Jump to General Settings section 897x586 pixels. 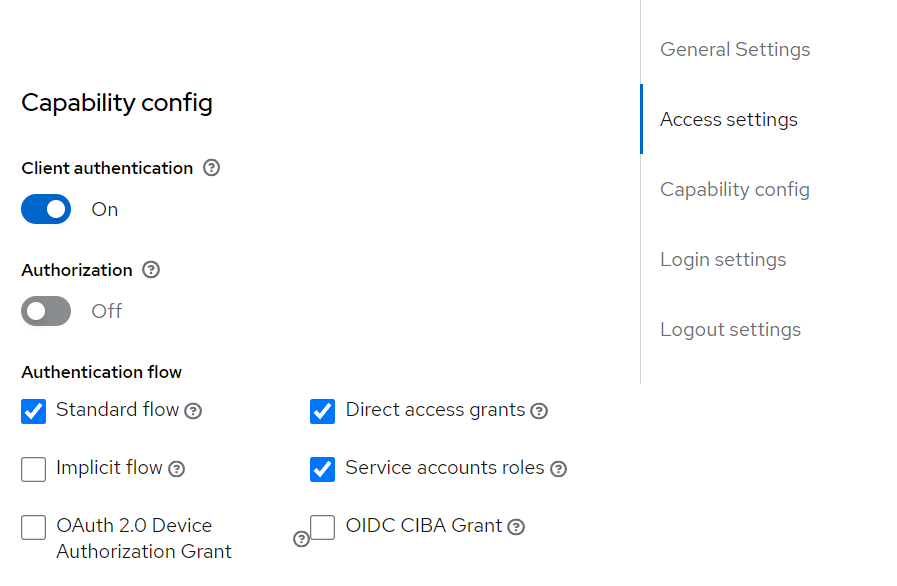point(735,49)
